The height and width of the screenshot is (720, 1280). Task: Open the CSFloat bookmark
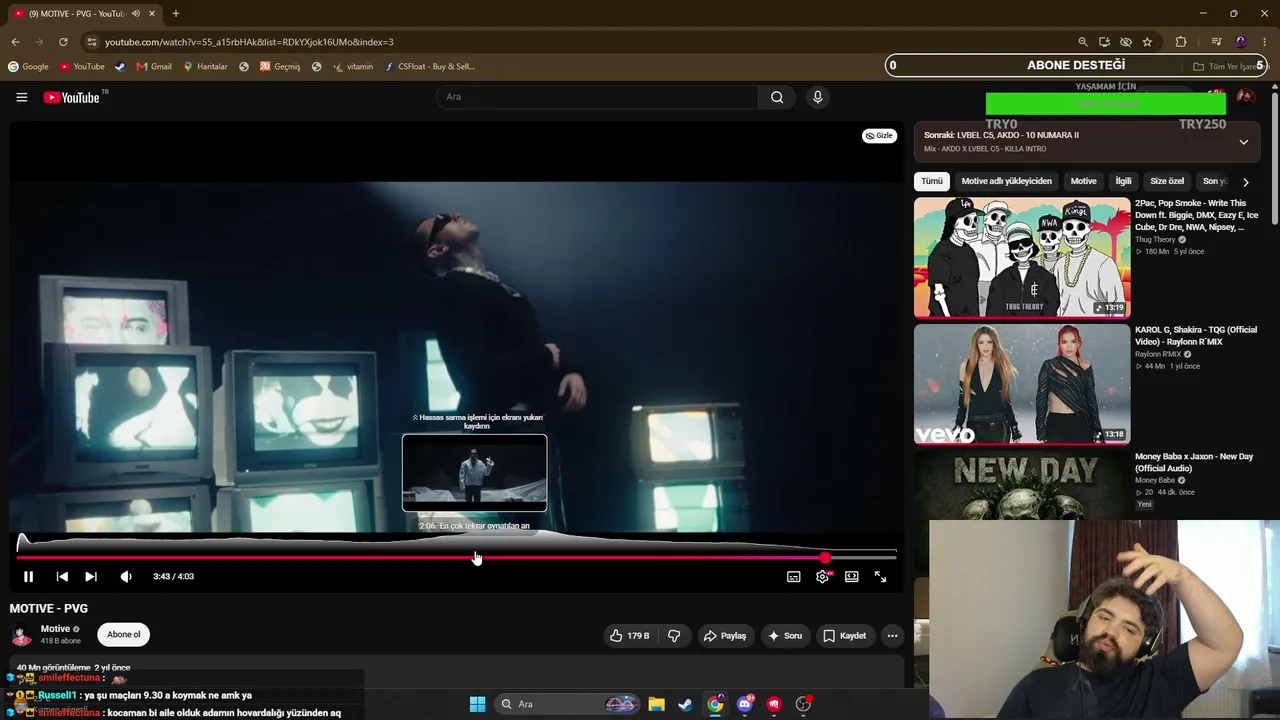point(429,67)
